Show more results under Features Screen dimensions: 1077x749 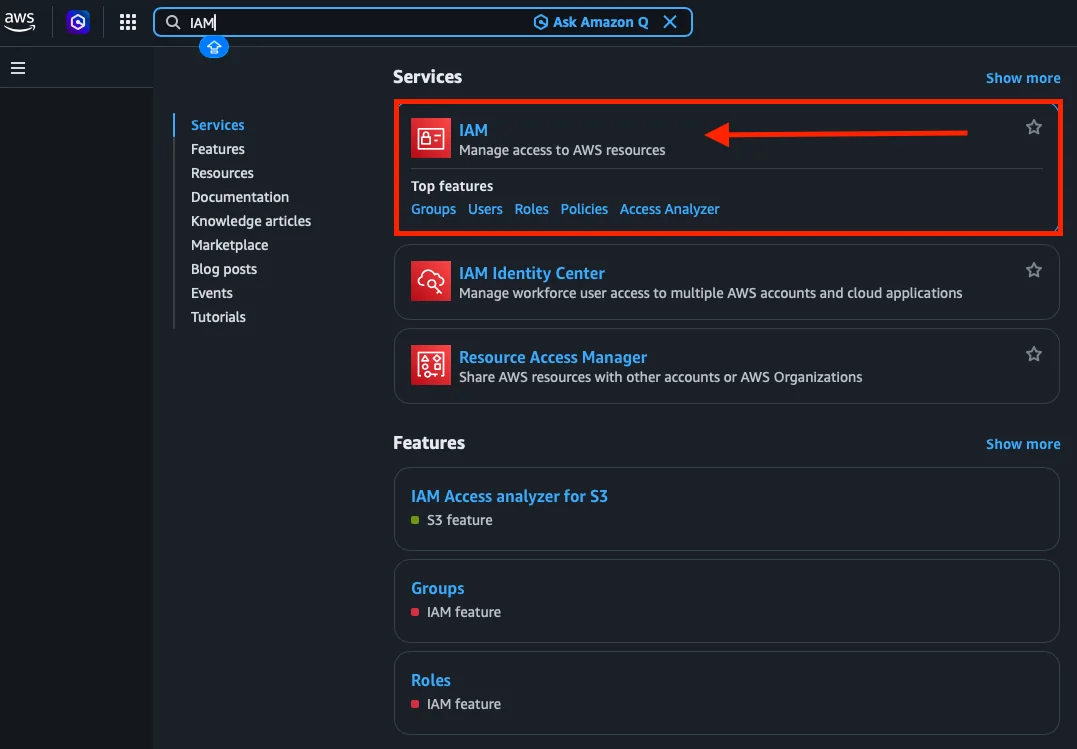[x=1022, y=444]
